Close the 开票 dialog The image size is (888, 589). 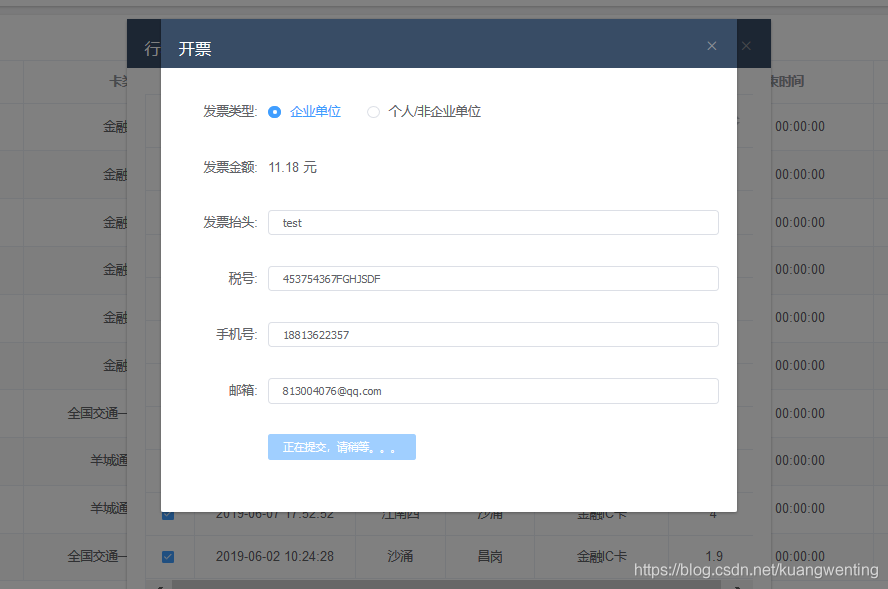click(712, 46)
